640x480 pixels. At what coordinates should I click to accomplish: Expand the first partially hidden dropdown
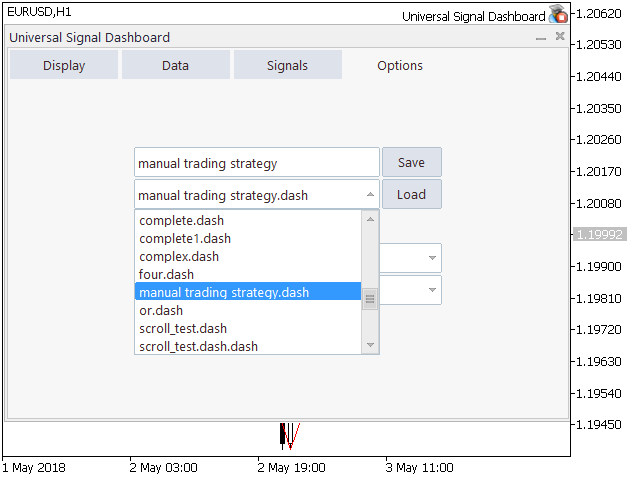click(x=432, y=258)
